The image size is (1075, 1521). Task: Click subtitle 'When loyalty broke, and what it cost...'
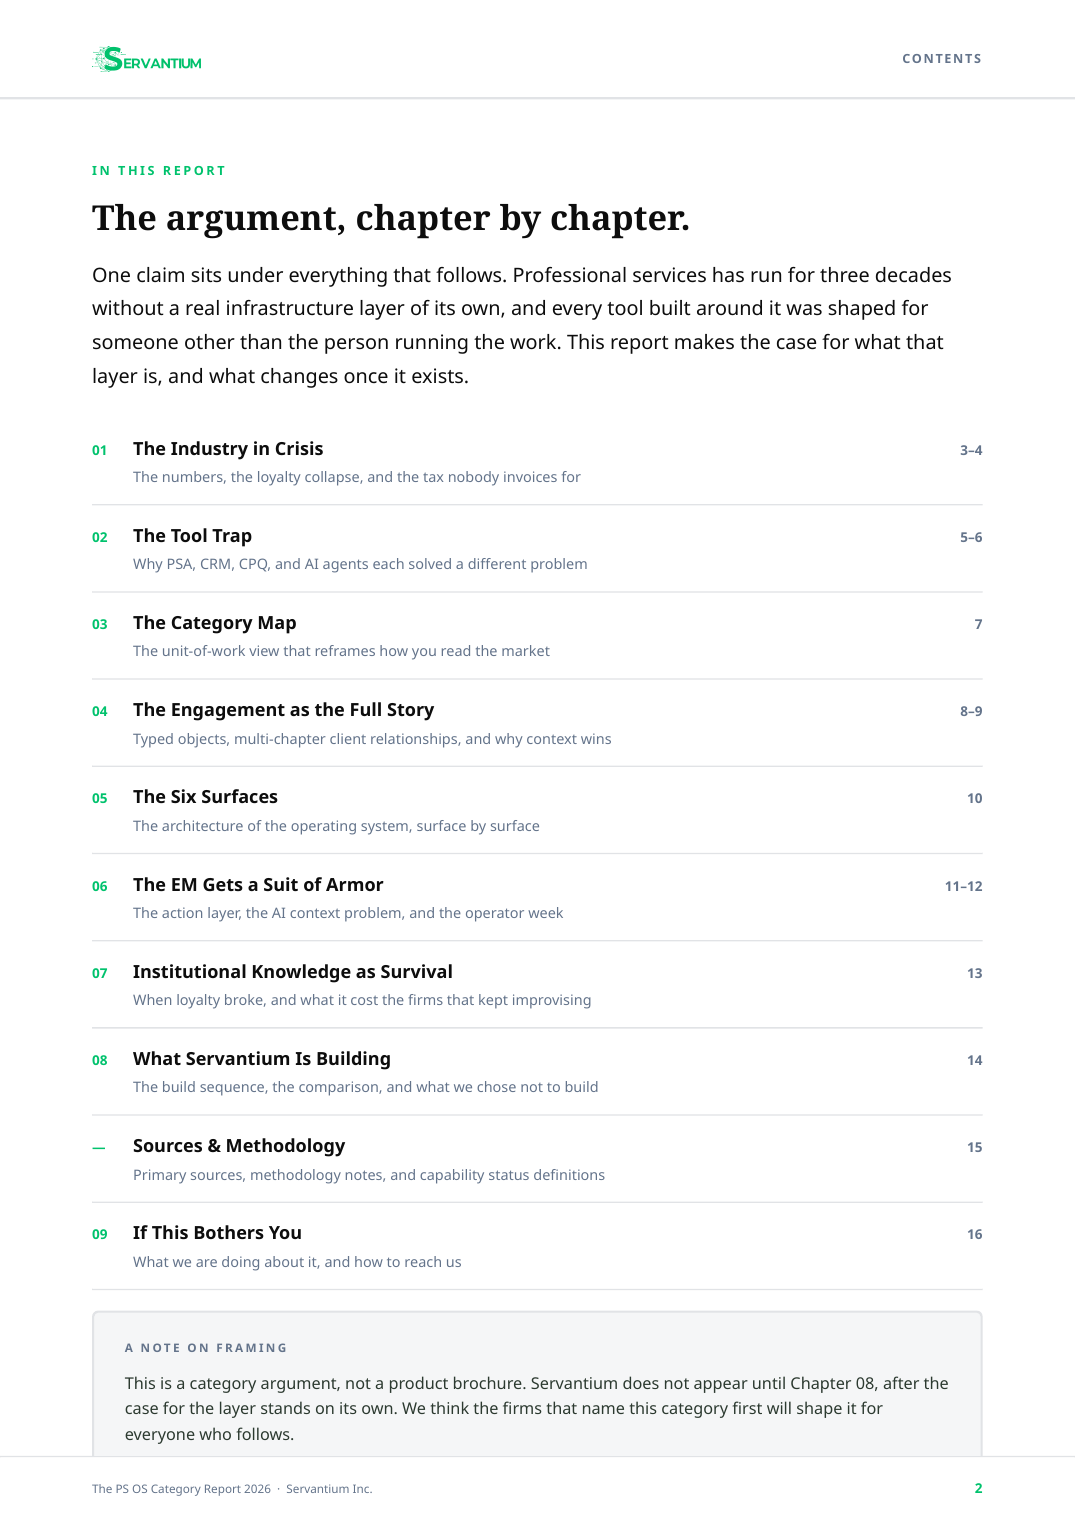point(362,1001)
